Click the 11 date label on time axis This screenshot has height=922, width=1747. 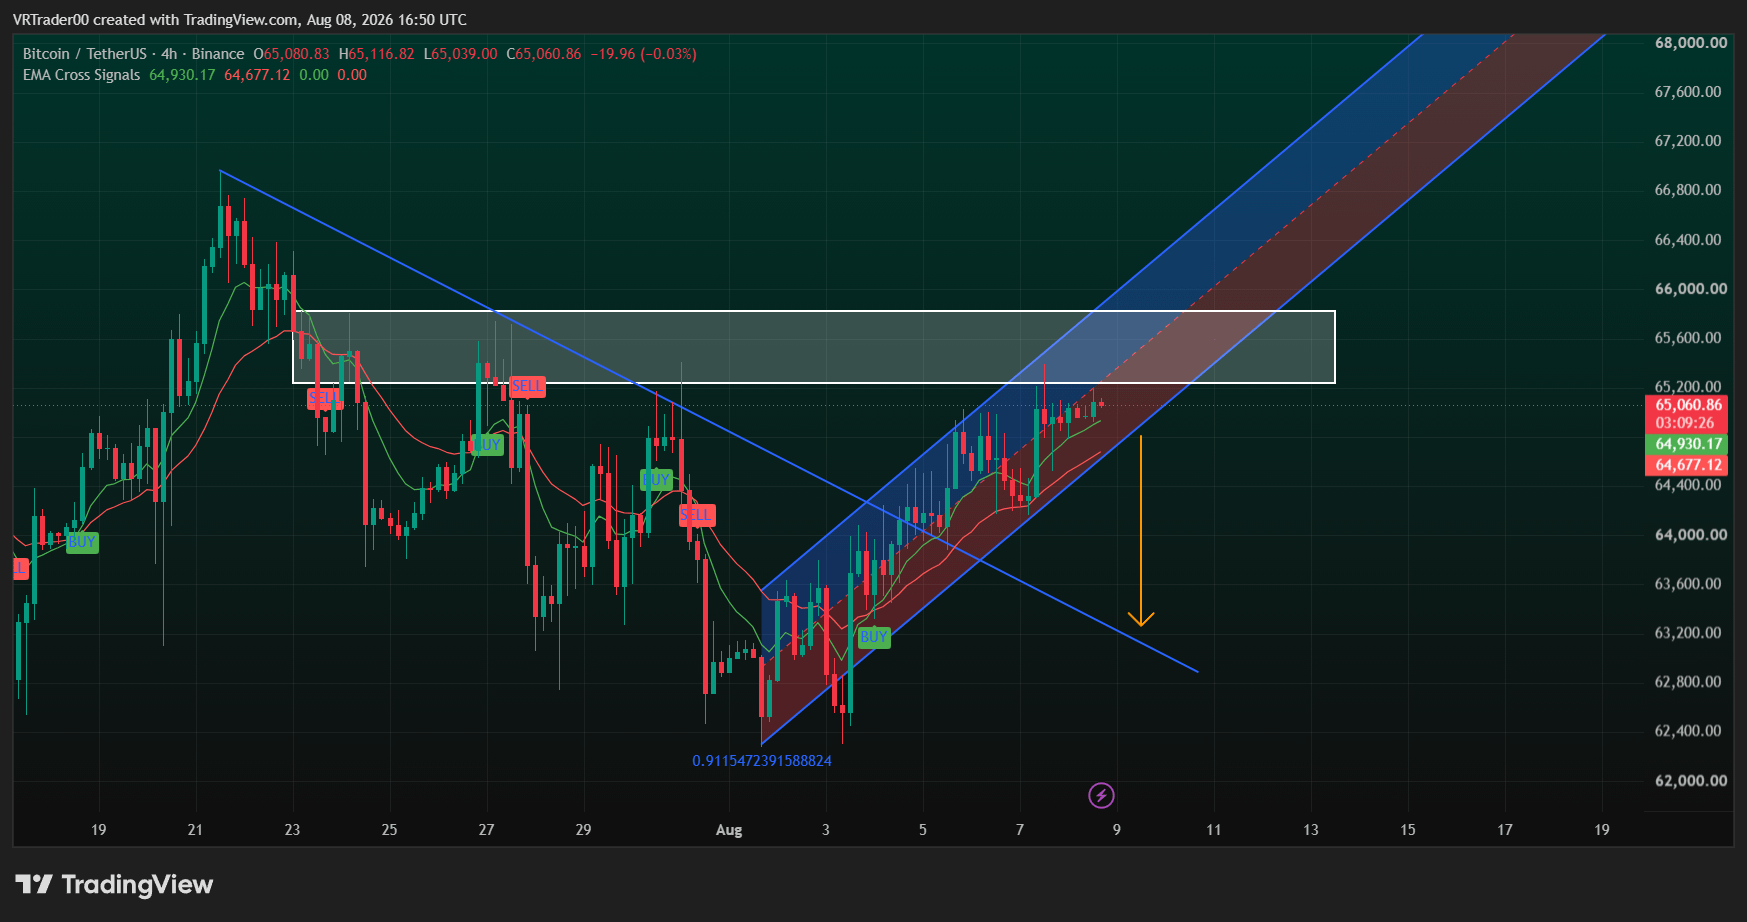pyautogui.click(x=1214, y=830)
